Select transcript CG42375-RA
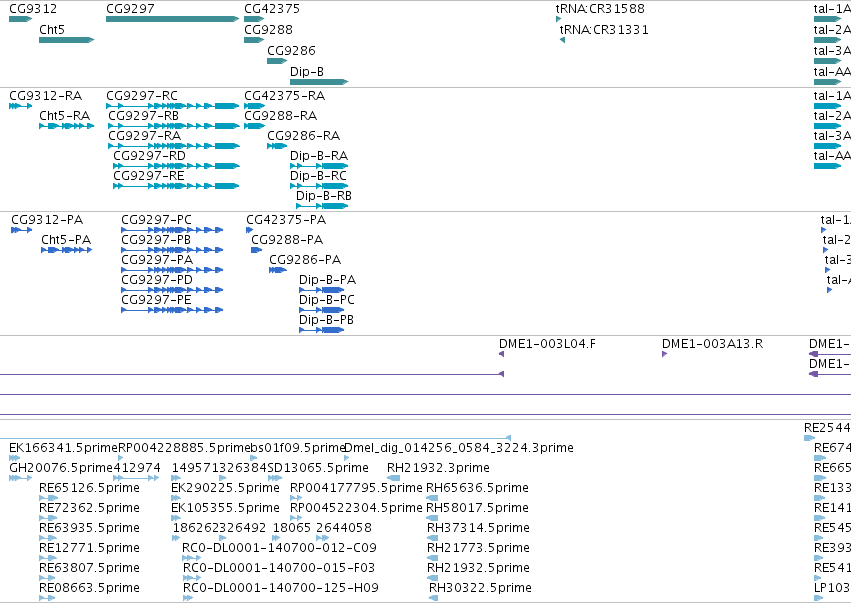The image size is (851, 603). 284,96
